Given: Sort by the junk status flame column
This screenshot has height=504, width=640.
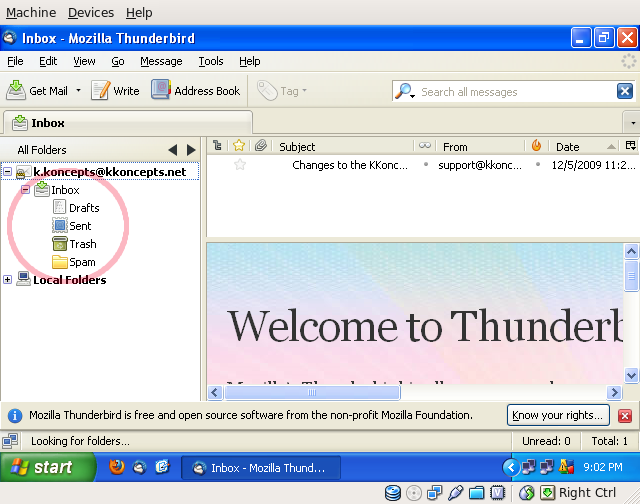Looking at the screenshot, I should click(536, 146).
